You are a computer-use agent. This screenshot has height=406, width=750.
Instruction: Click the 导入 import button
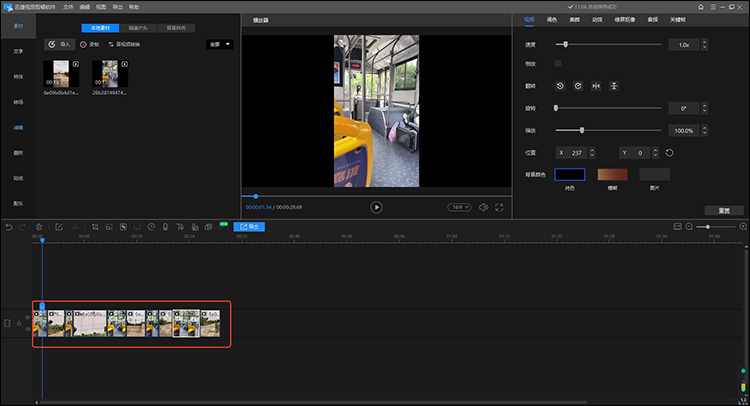pos(60,44)
